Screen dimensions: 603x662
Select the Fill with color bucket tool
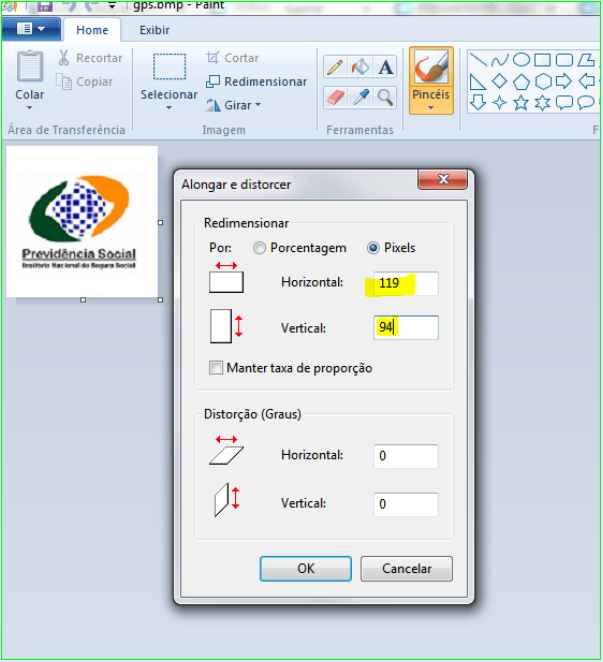click(x=360, y=67)
